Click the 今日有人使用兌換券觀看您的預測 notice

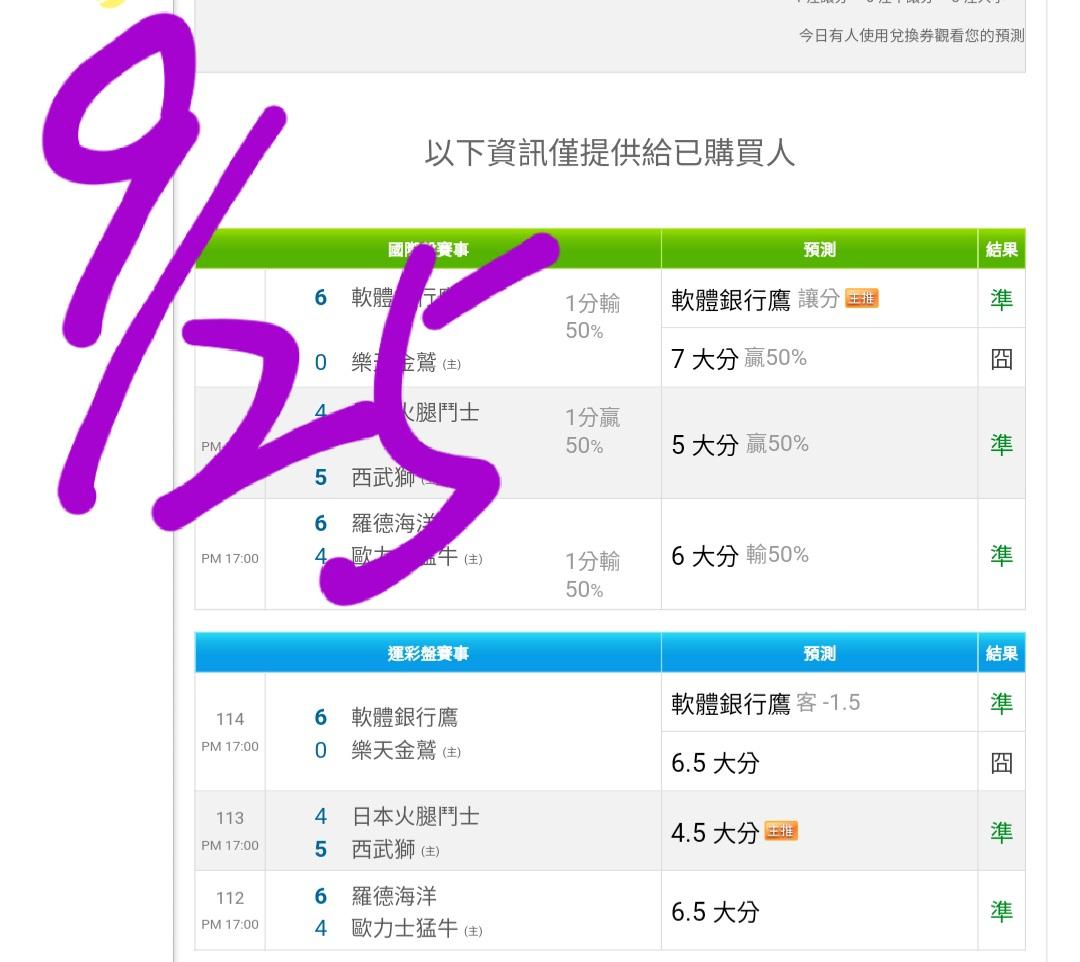click(x=910, y=35)
